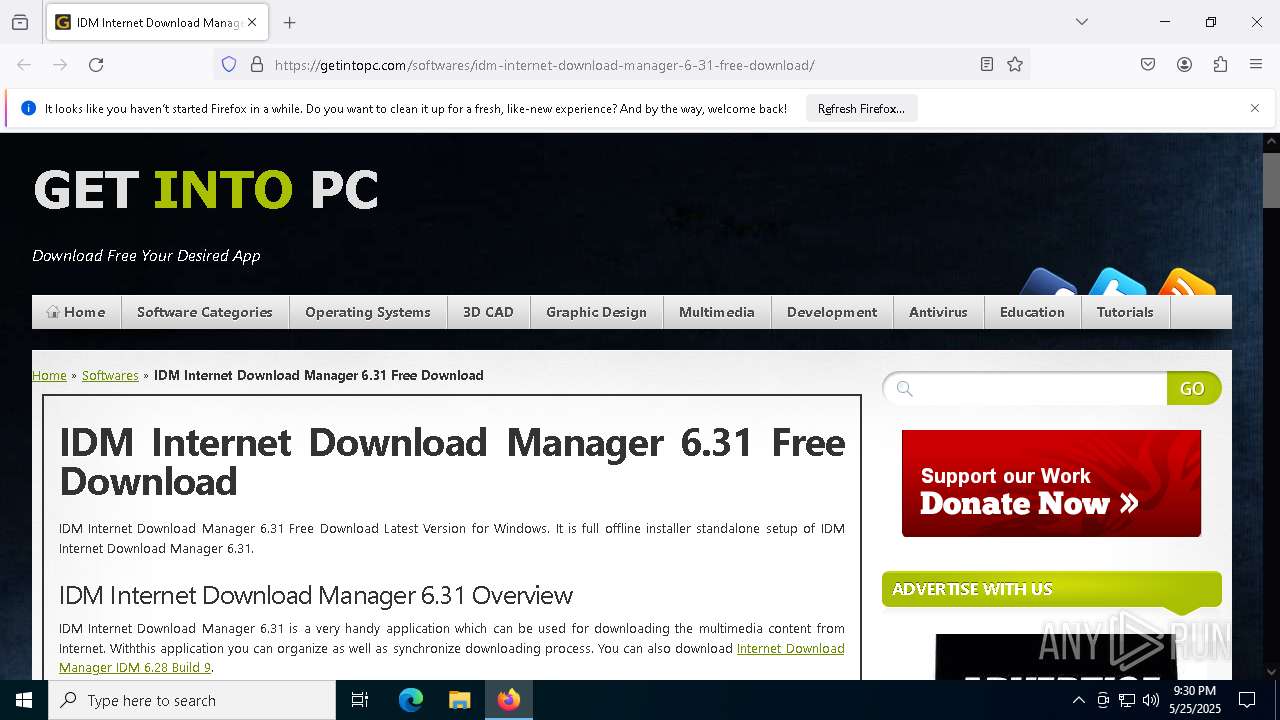1280x720 pixels.
Task: Click the ADVERTISE WITH US heading
Action: coord(972,589)
